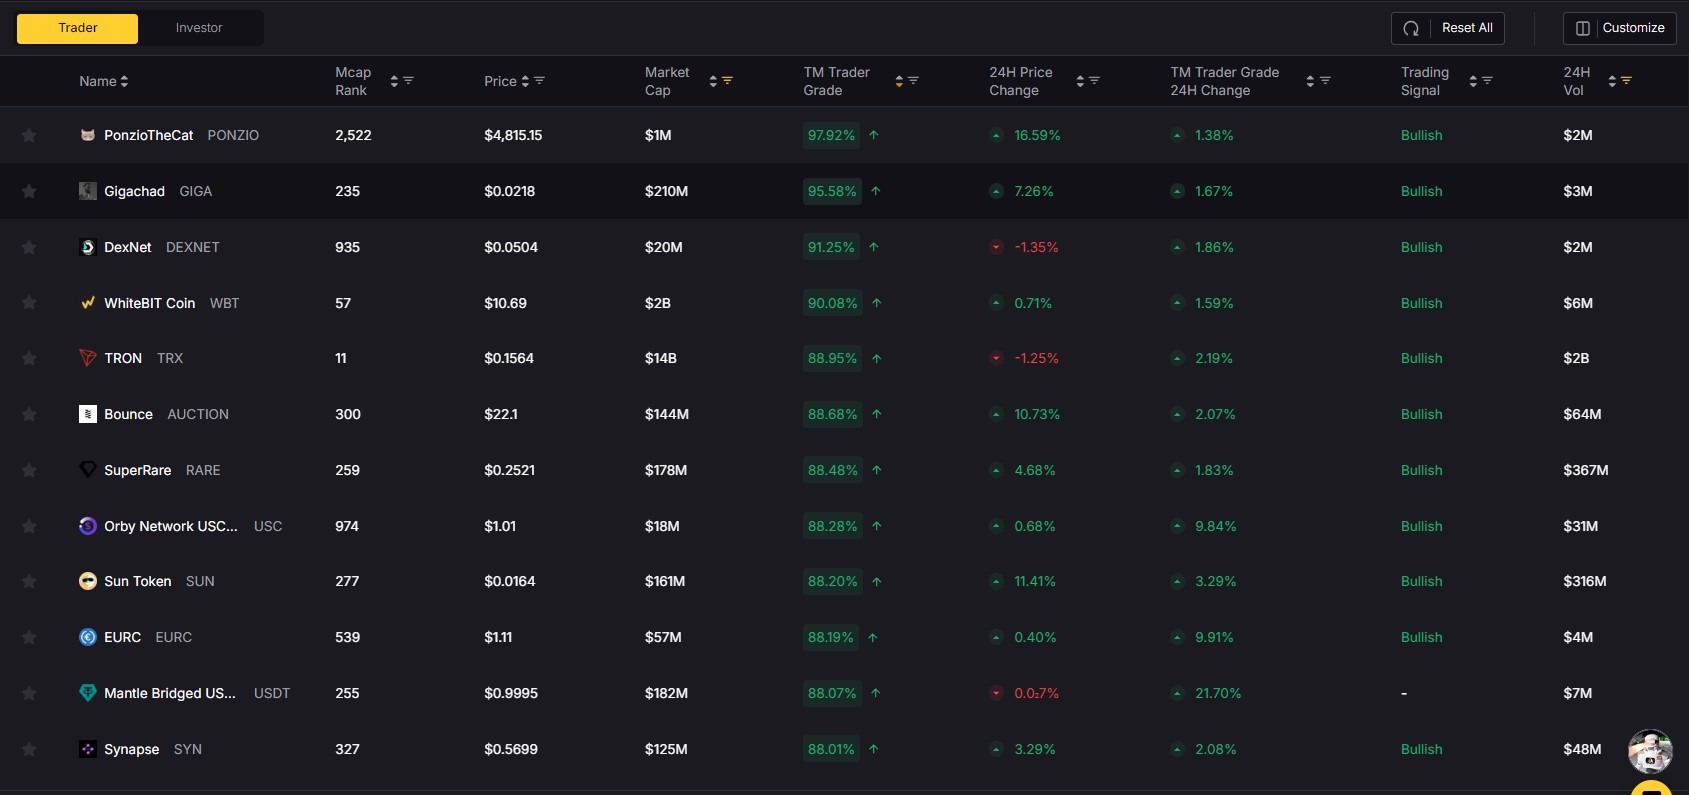The image size is (1689, 795).
Task: Favorite TRON with the star
Action: coord(29,358)
